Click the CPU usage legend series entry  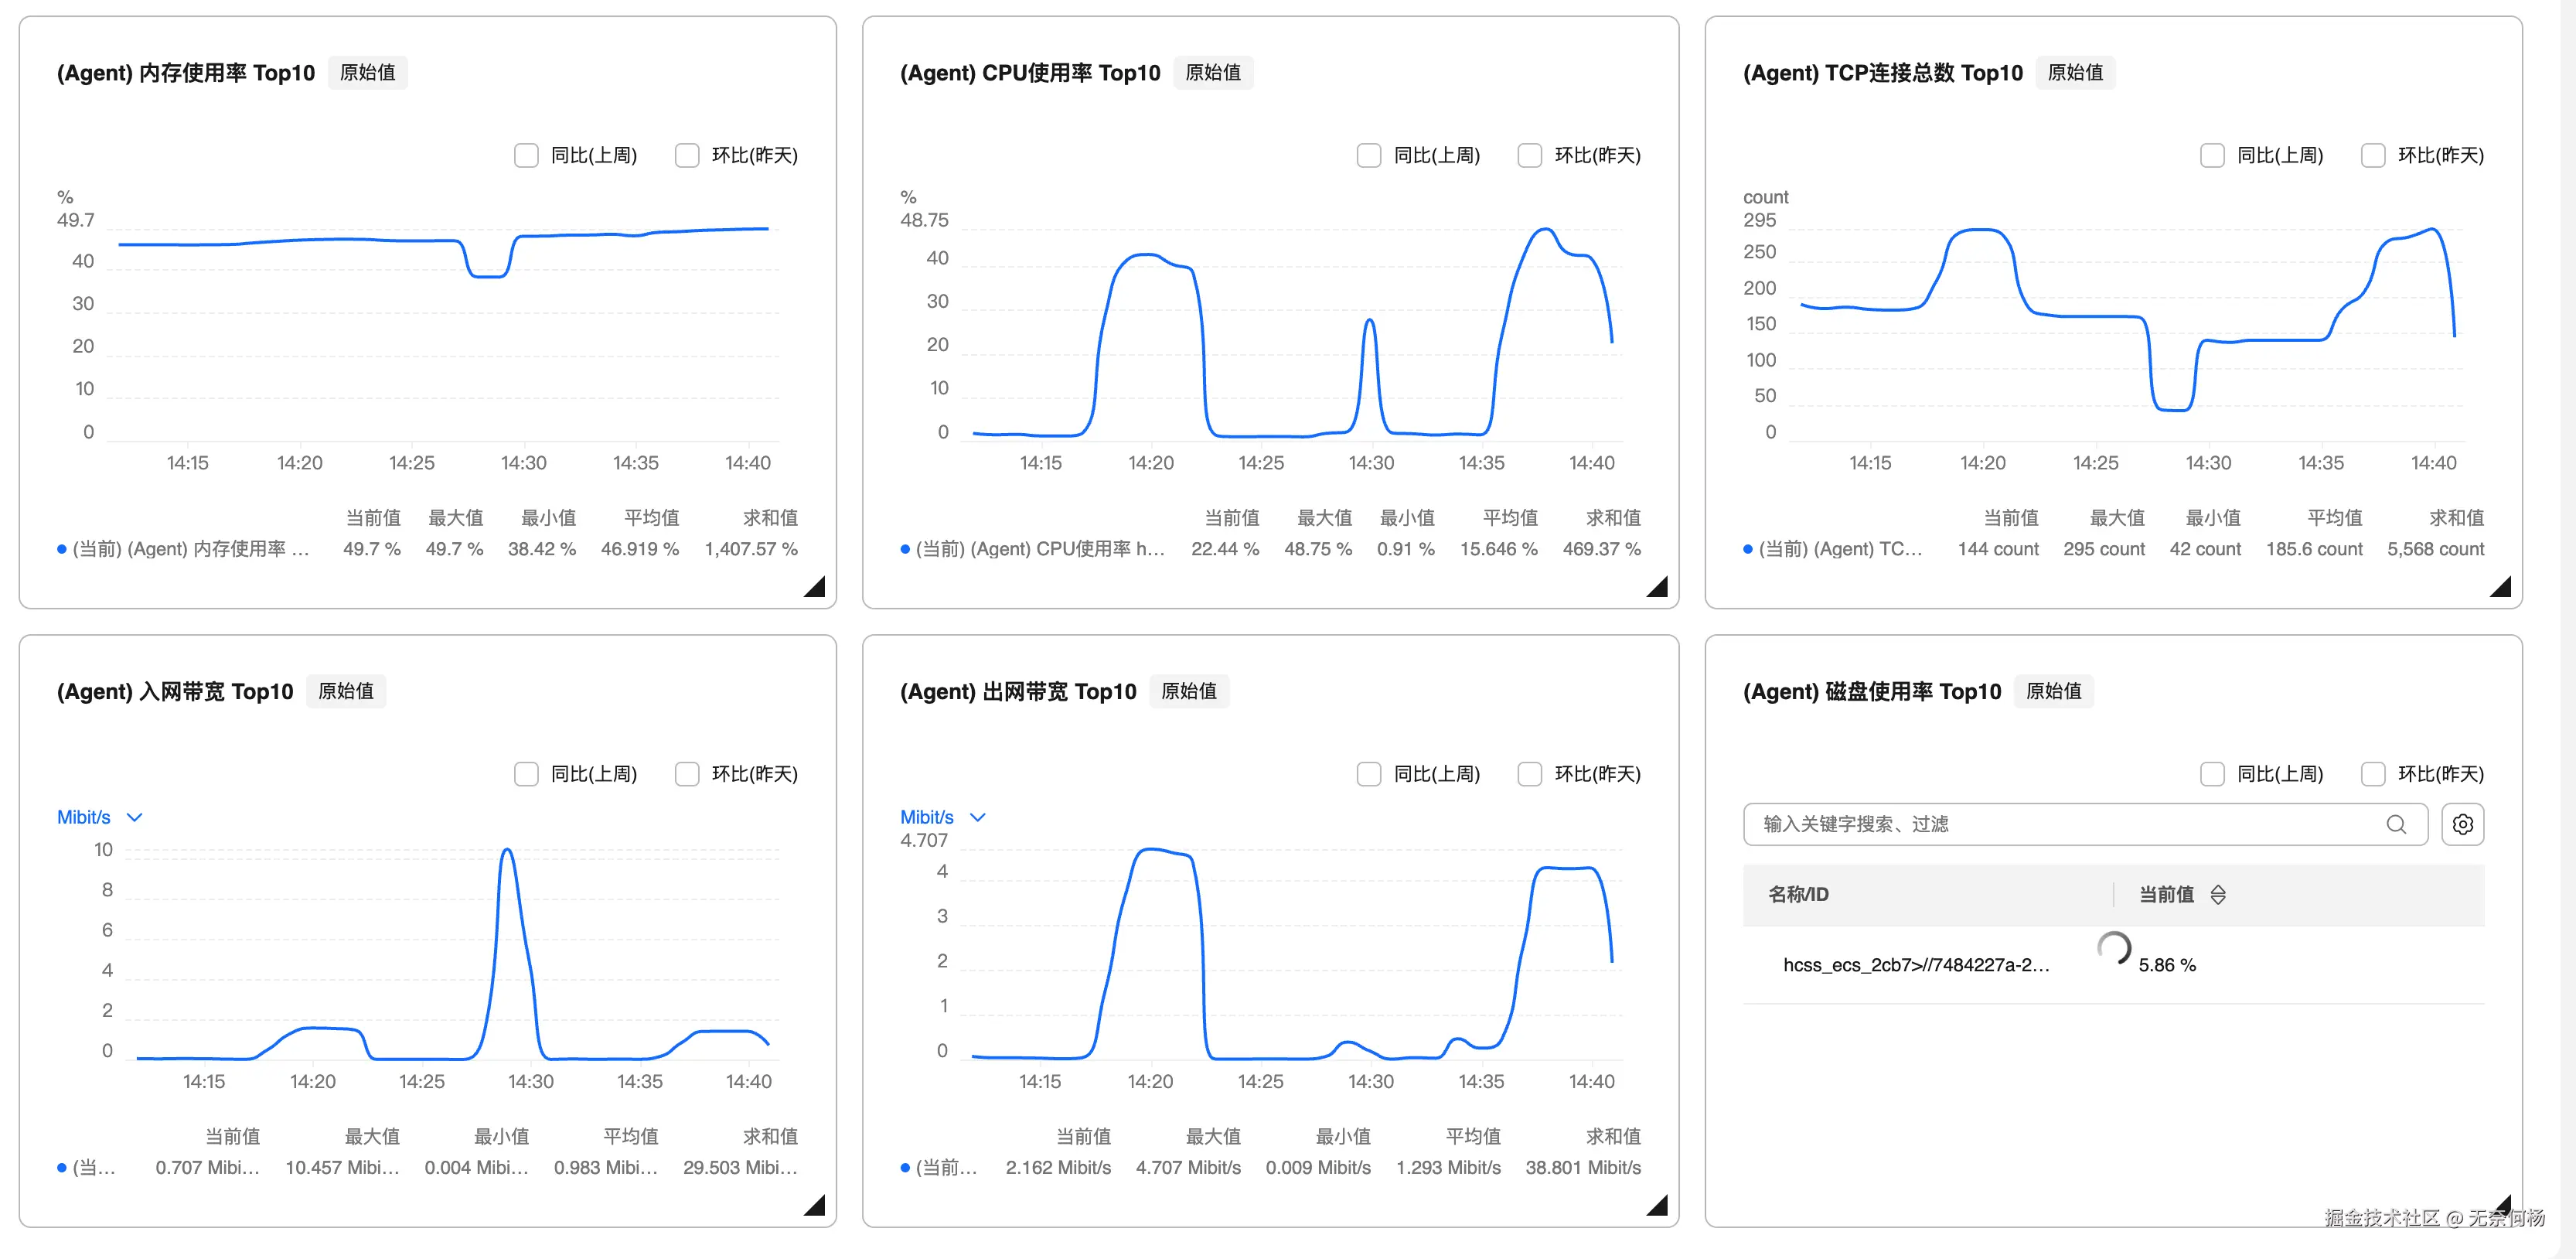1040,549
